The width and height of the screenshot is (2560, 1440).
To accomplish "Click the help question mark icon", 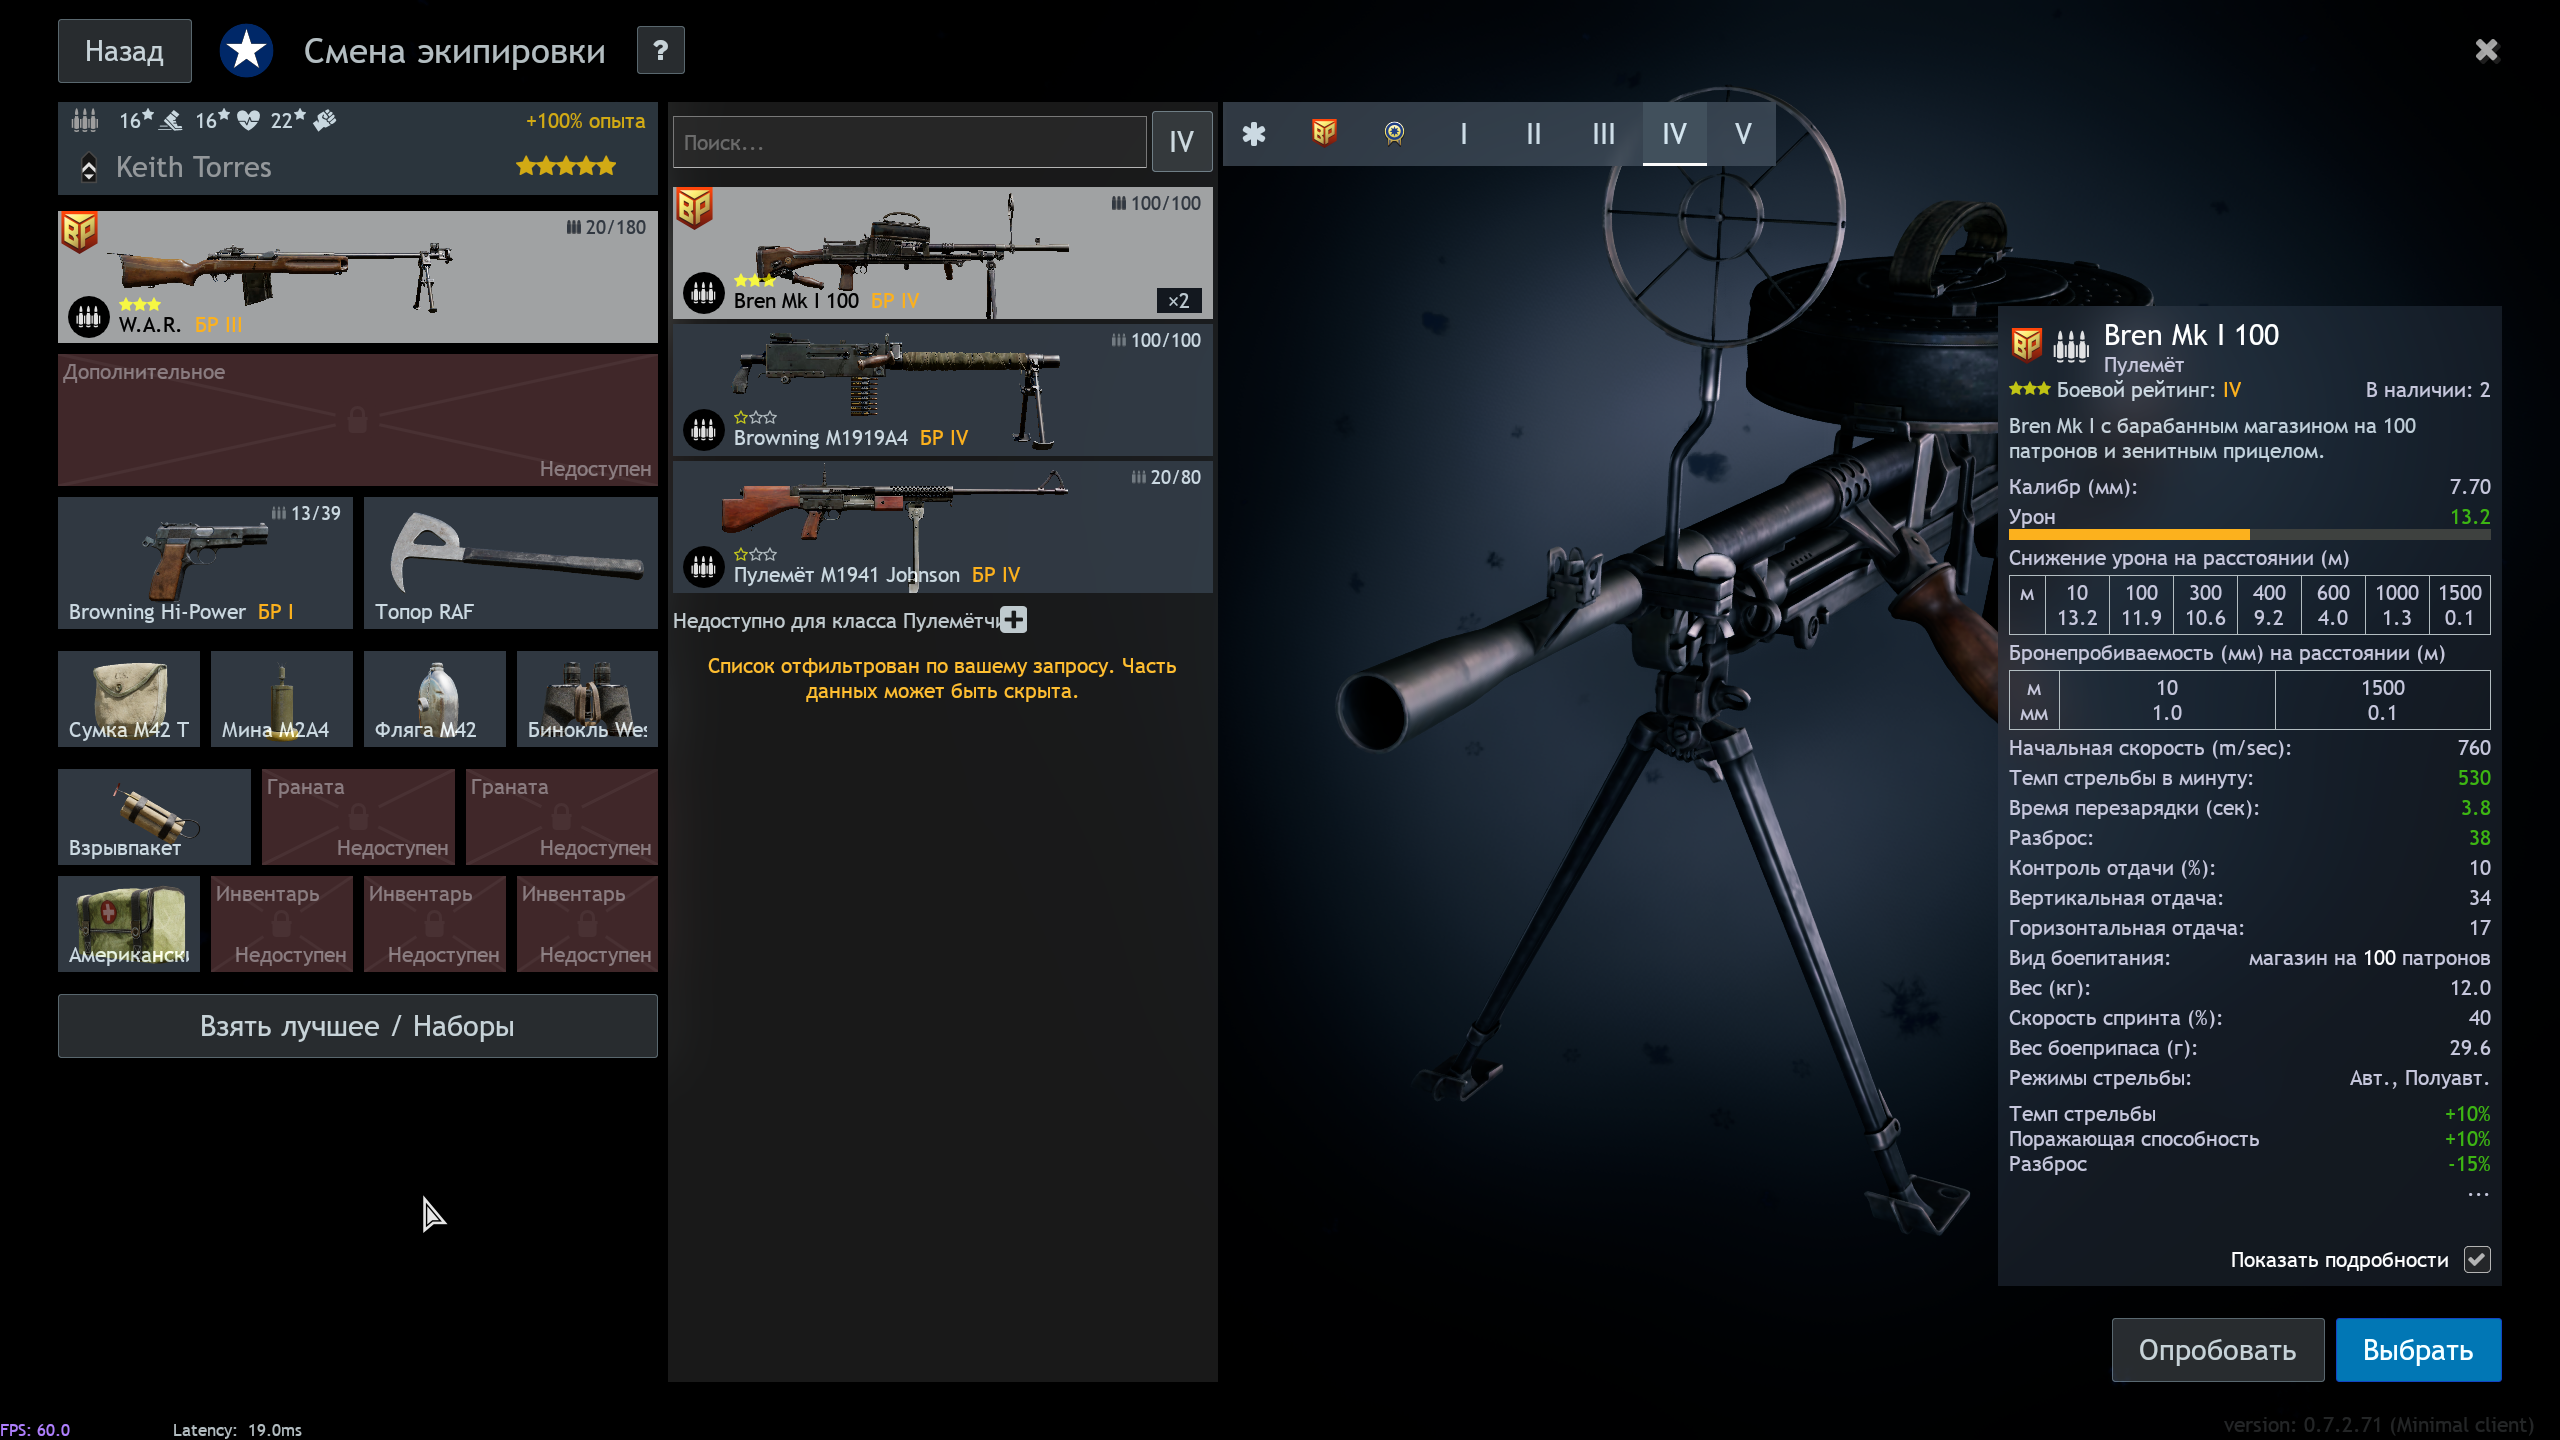I will pos(660,50).
